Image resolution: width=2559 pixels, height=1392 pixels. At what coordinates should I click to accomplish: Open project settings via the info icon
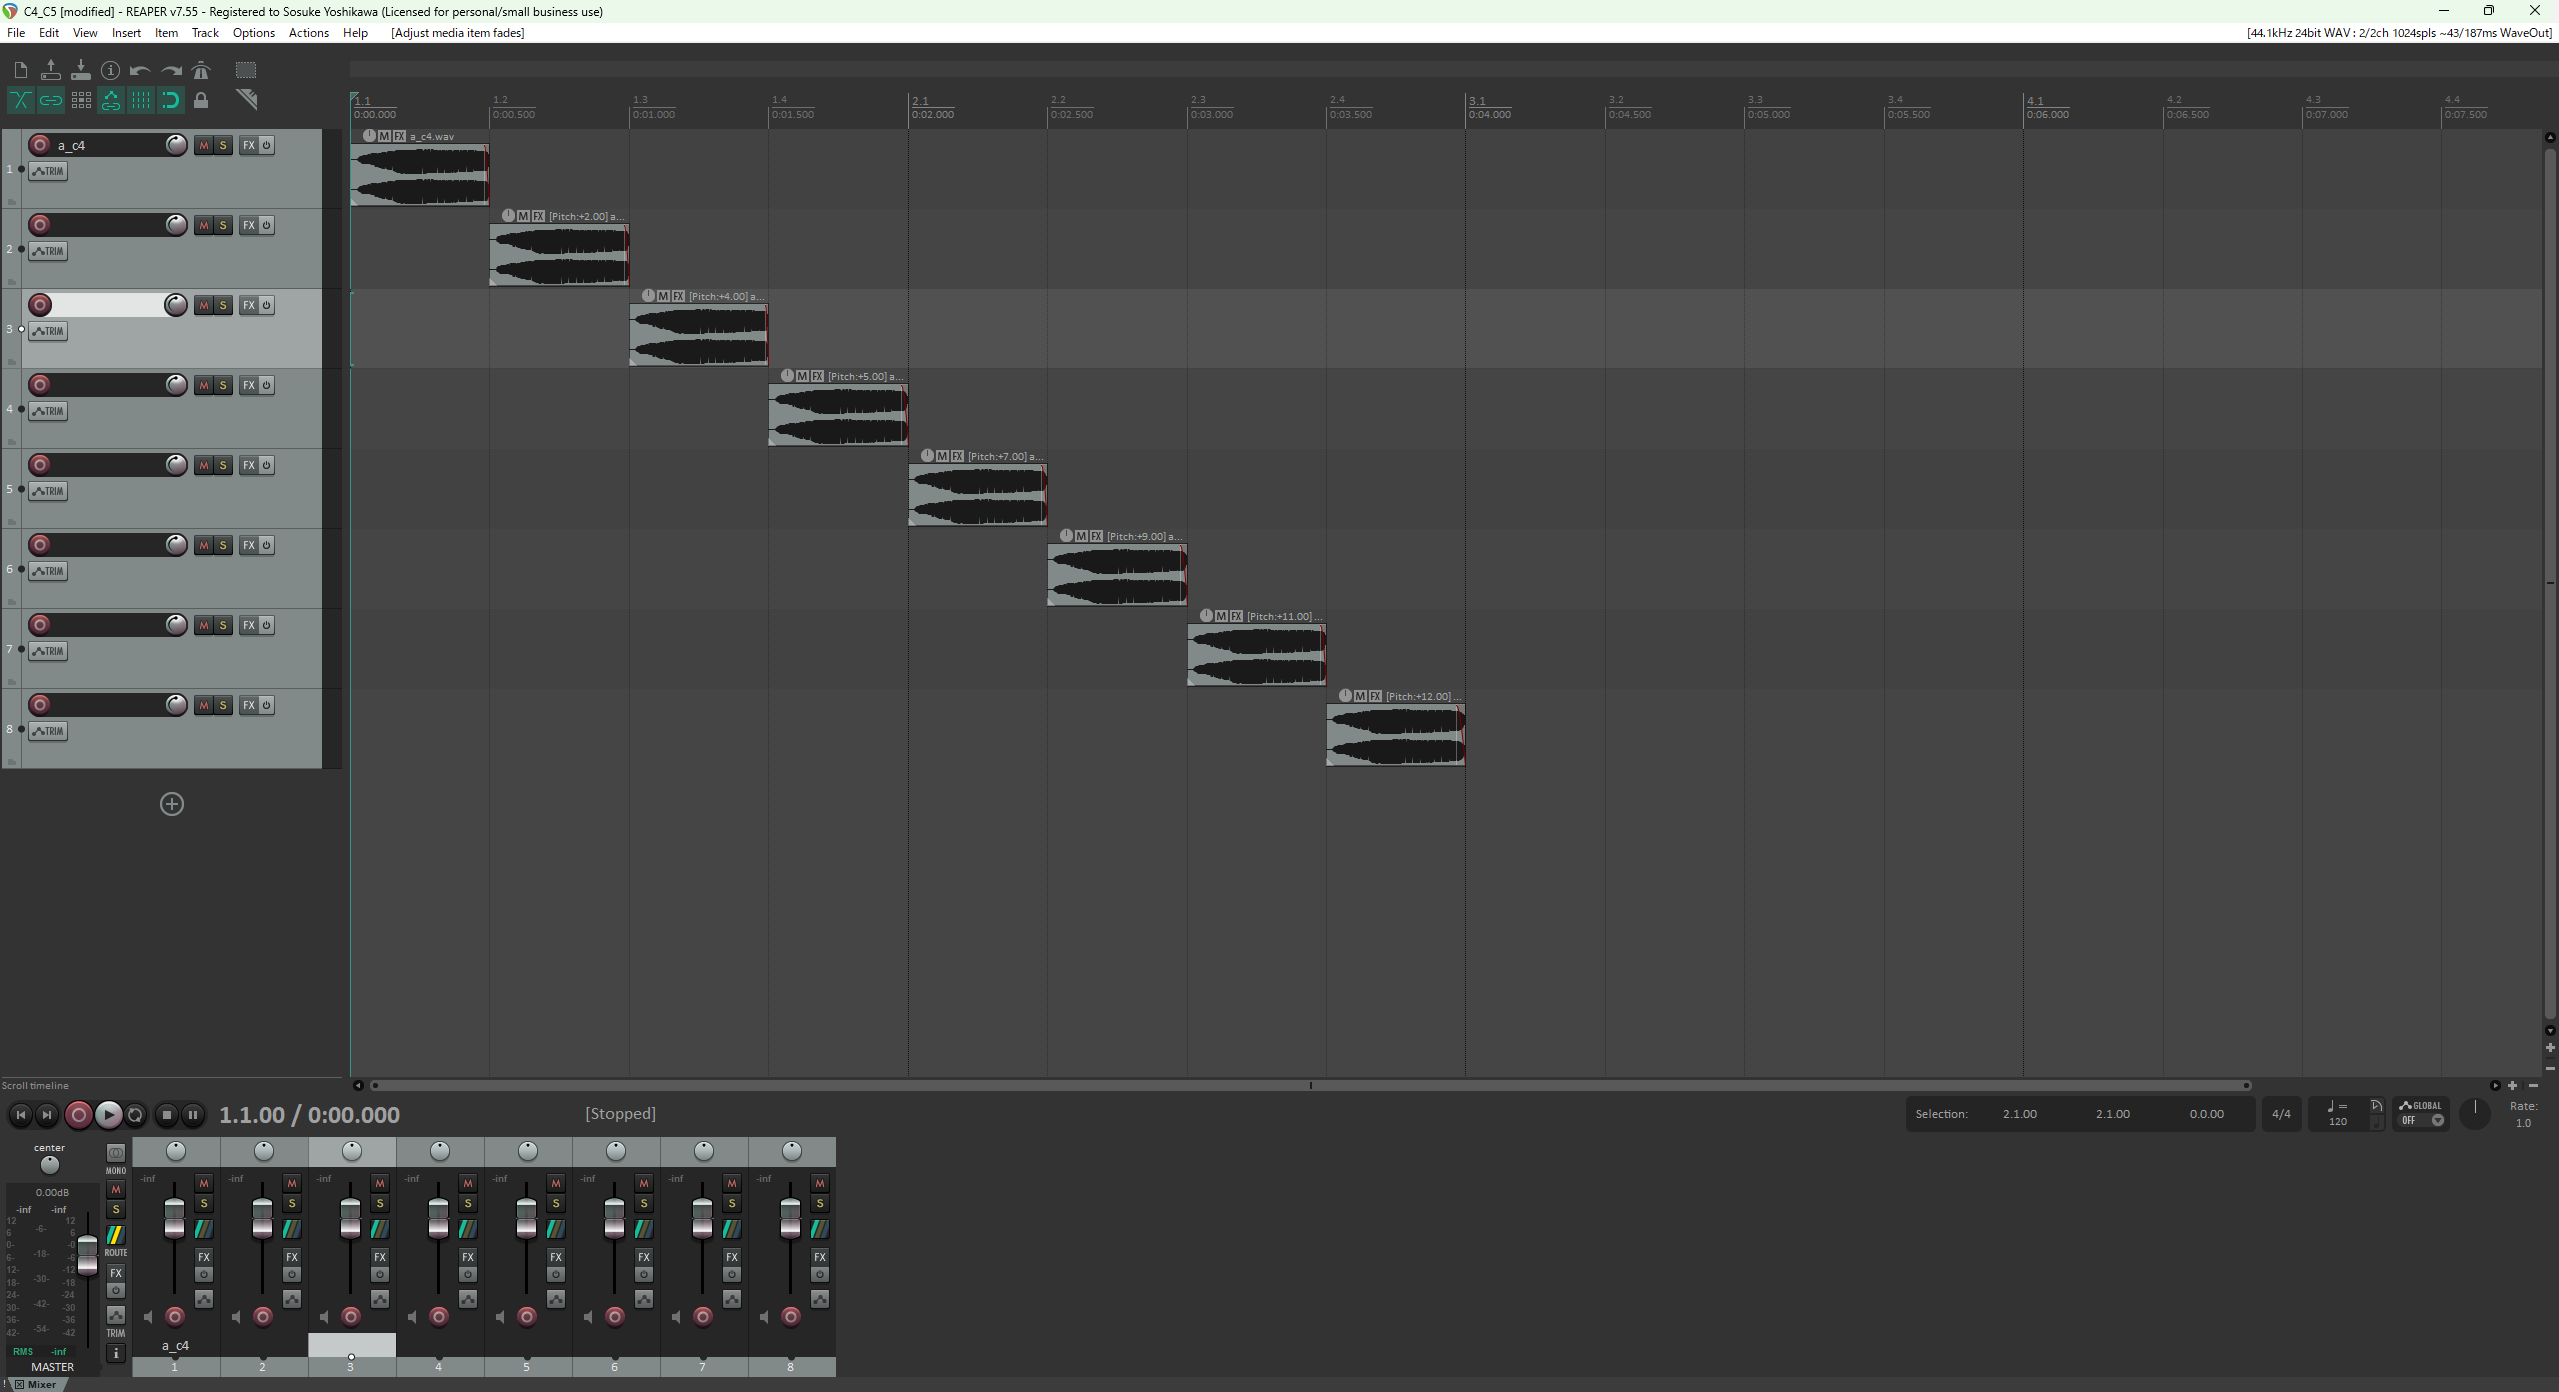pos(111,70)
